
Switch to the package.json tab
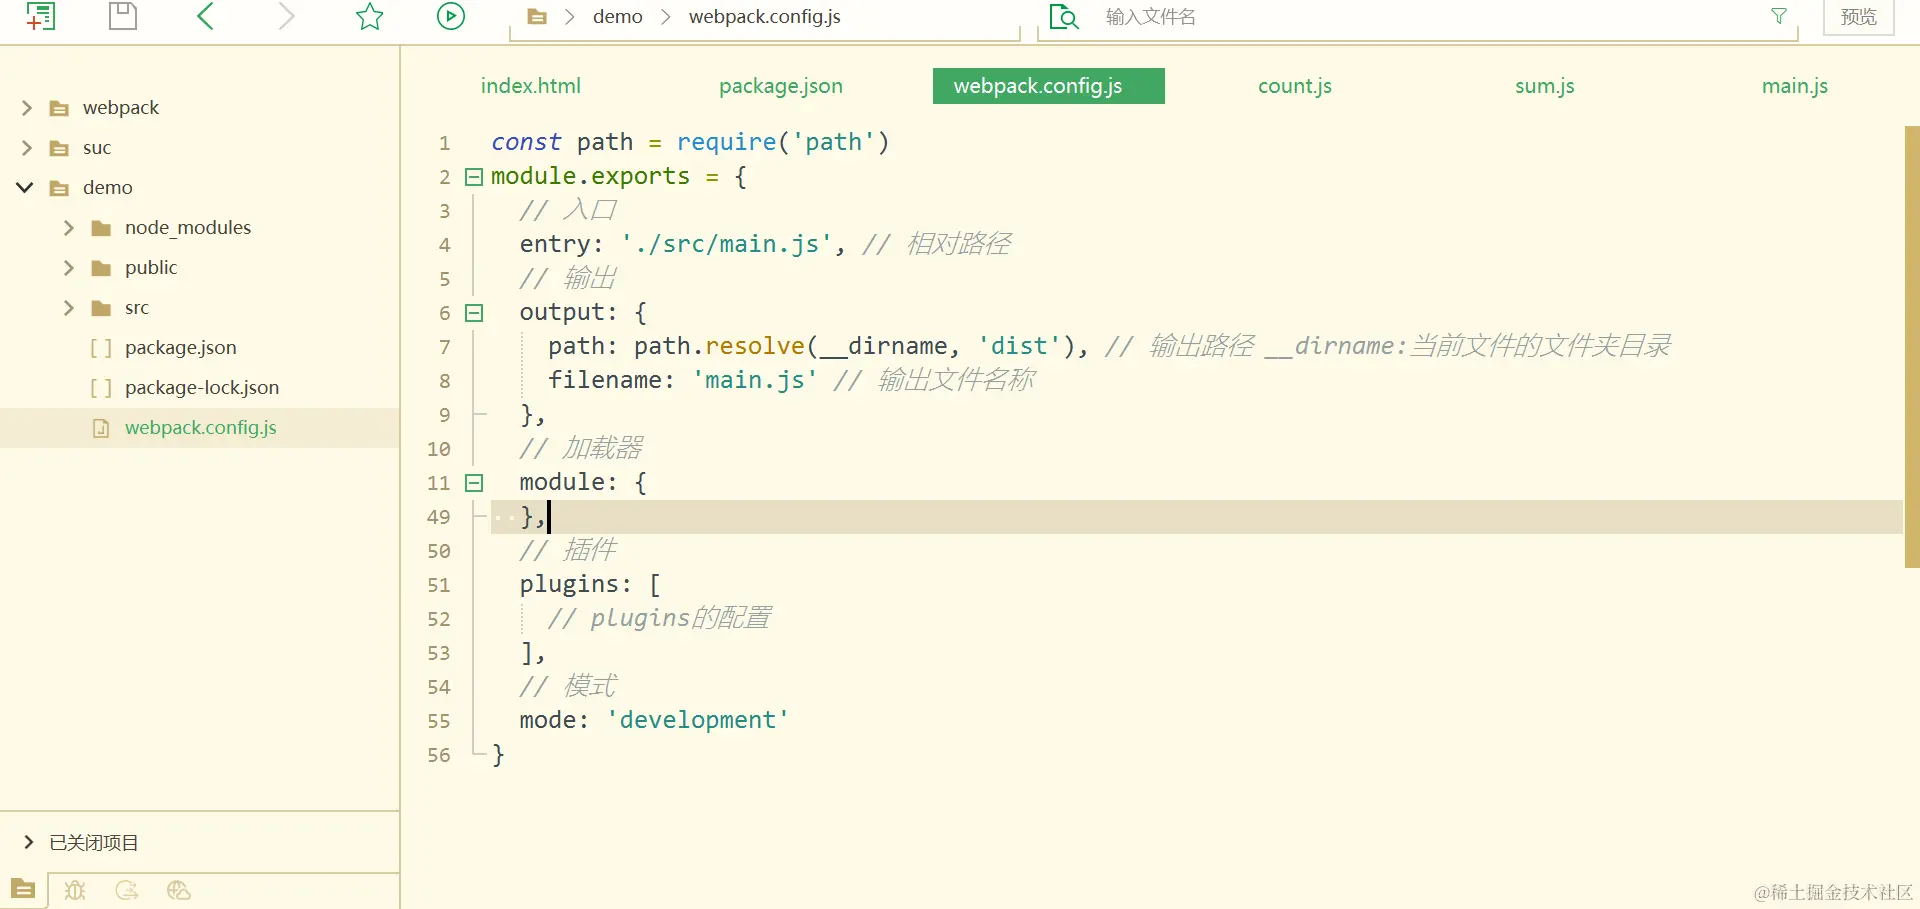[x=781, y=86]
